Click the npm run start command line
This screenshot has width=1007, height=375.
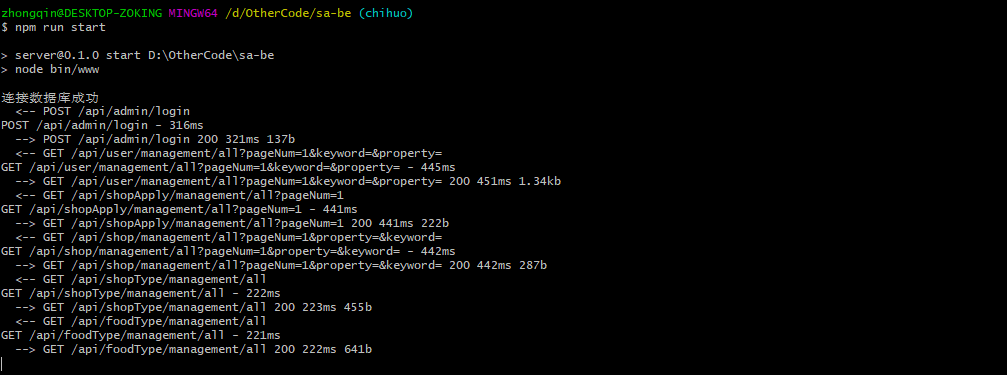(53, 28)
